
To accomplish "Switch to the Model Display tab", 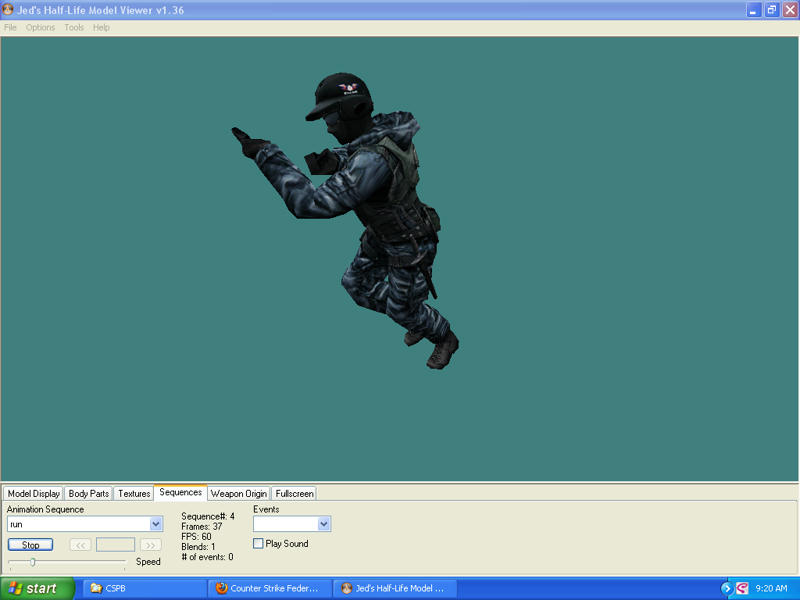I will [34, 493].
